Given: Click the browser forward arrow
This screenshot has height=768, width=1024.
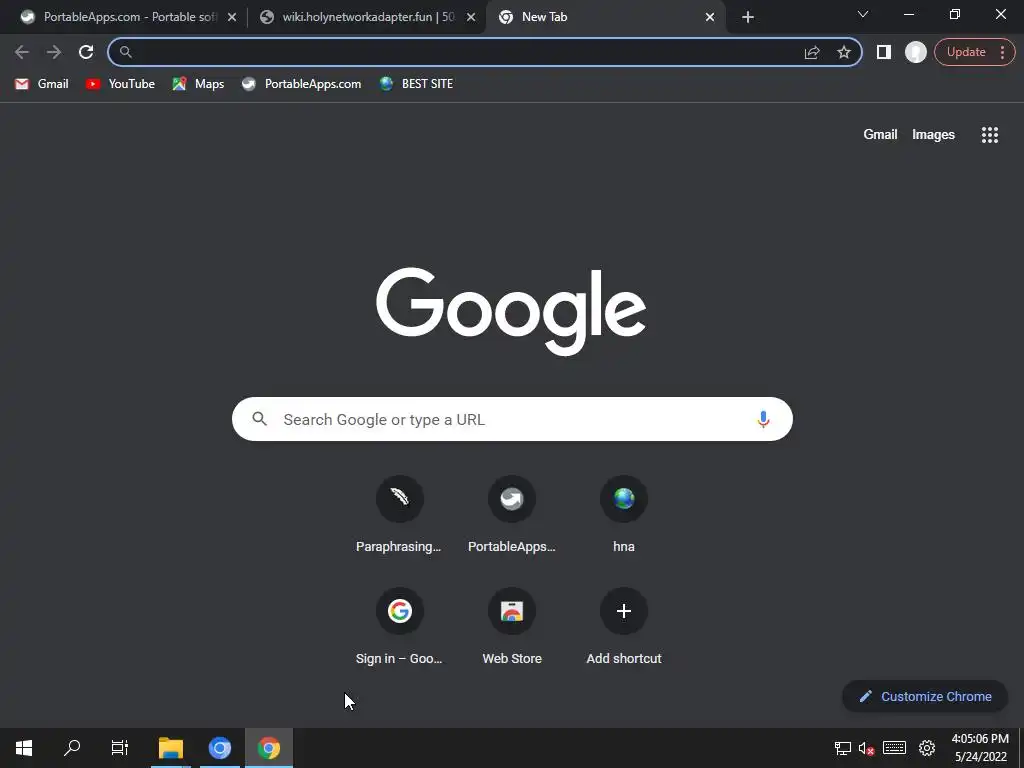Looking at the screenshot, I should coord(54,52).
